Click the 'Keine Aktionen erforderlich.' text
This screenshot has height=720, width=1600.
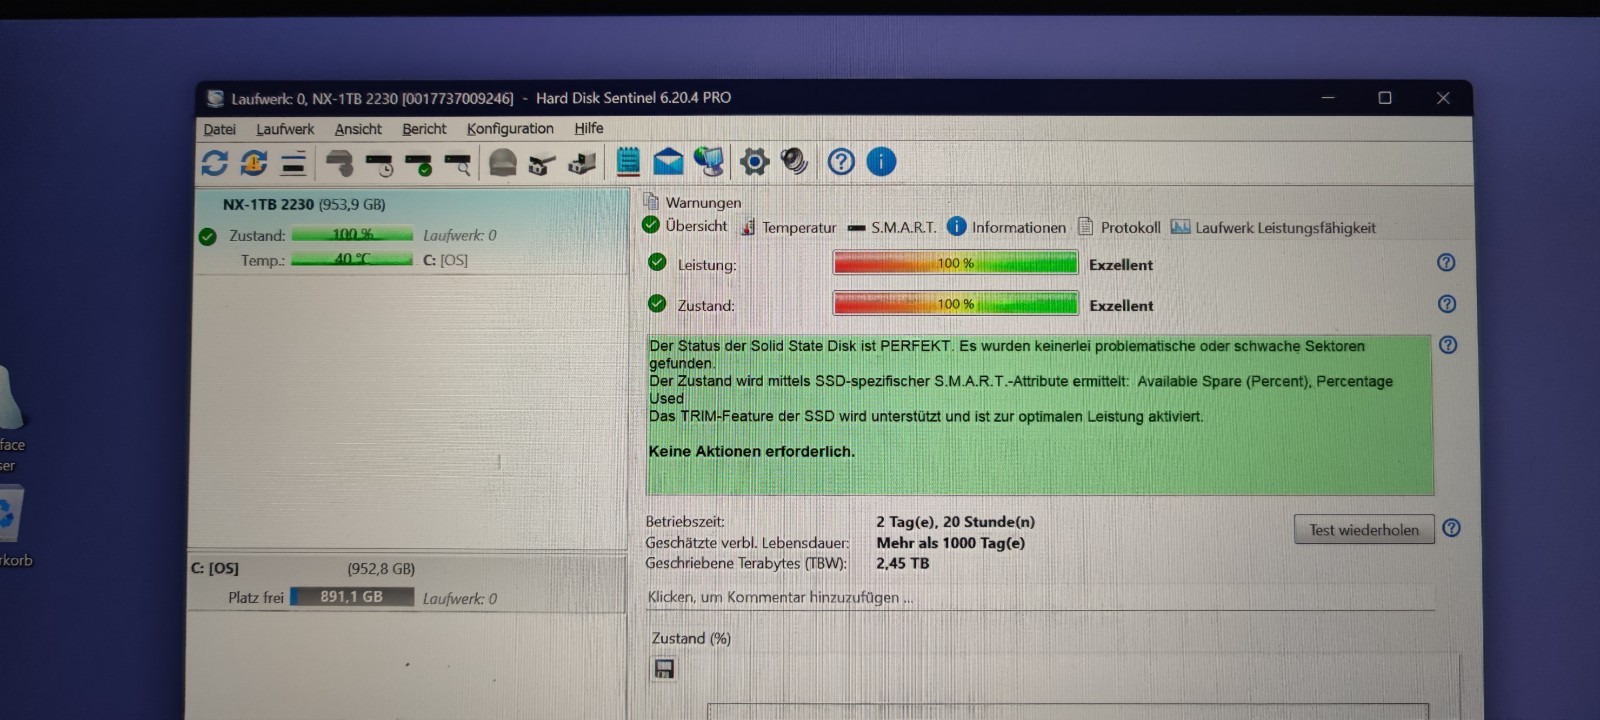[x=752, y=451]
